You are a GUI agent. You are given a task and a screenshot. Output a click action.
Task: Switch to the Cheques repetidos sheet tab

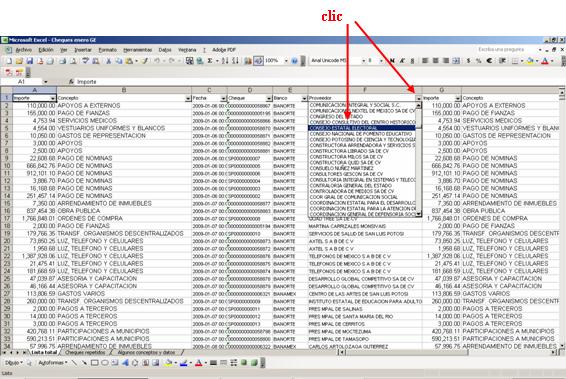point(85,352)
